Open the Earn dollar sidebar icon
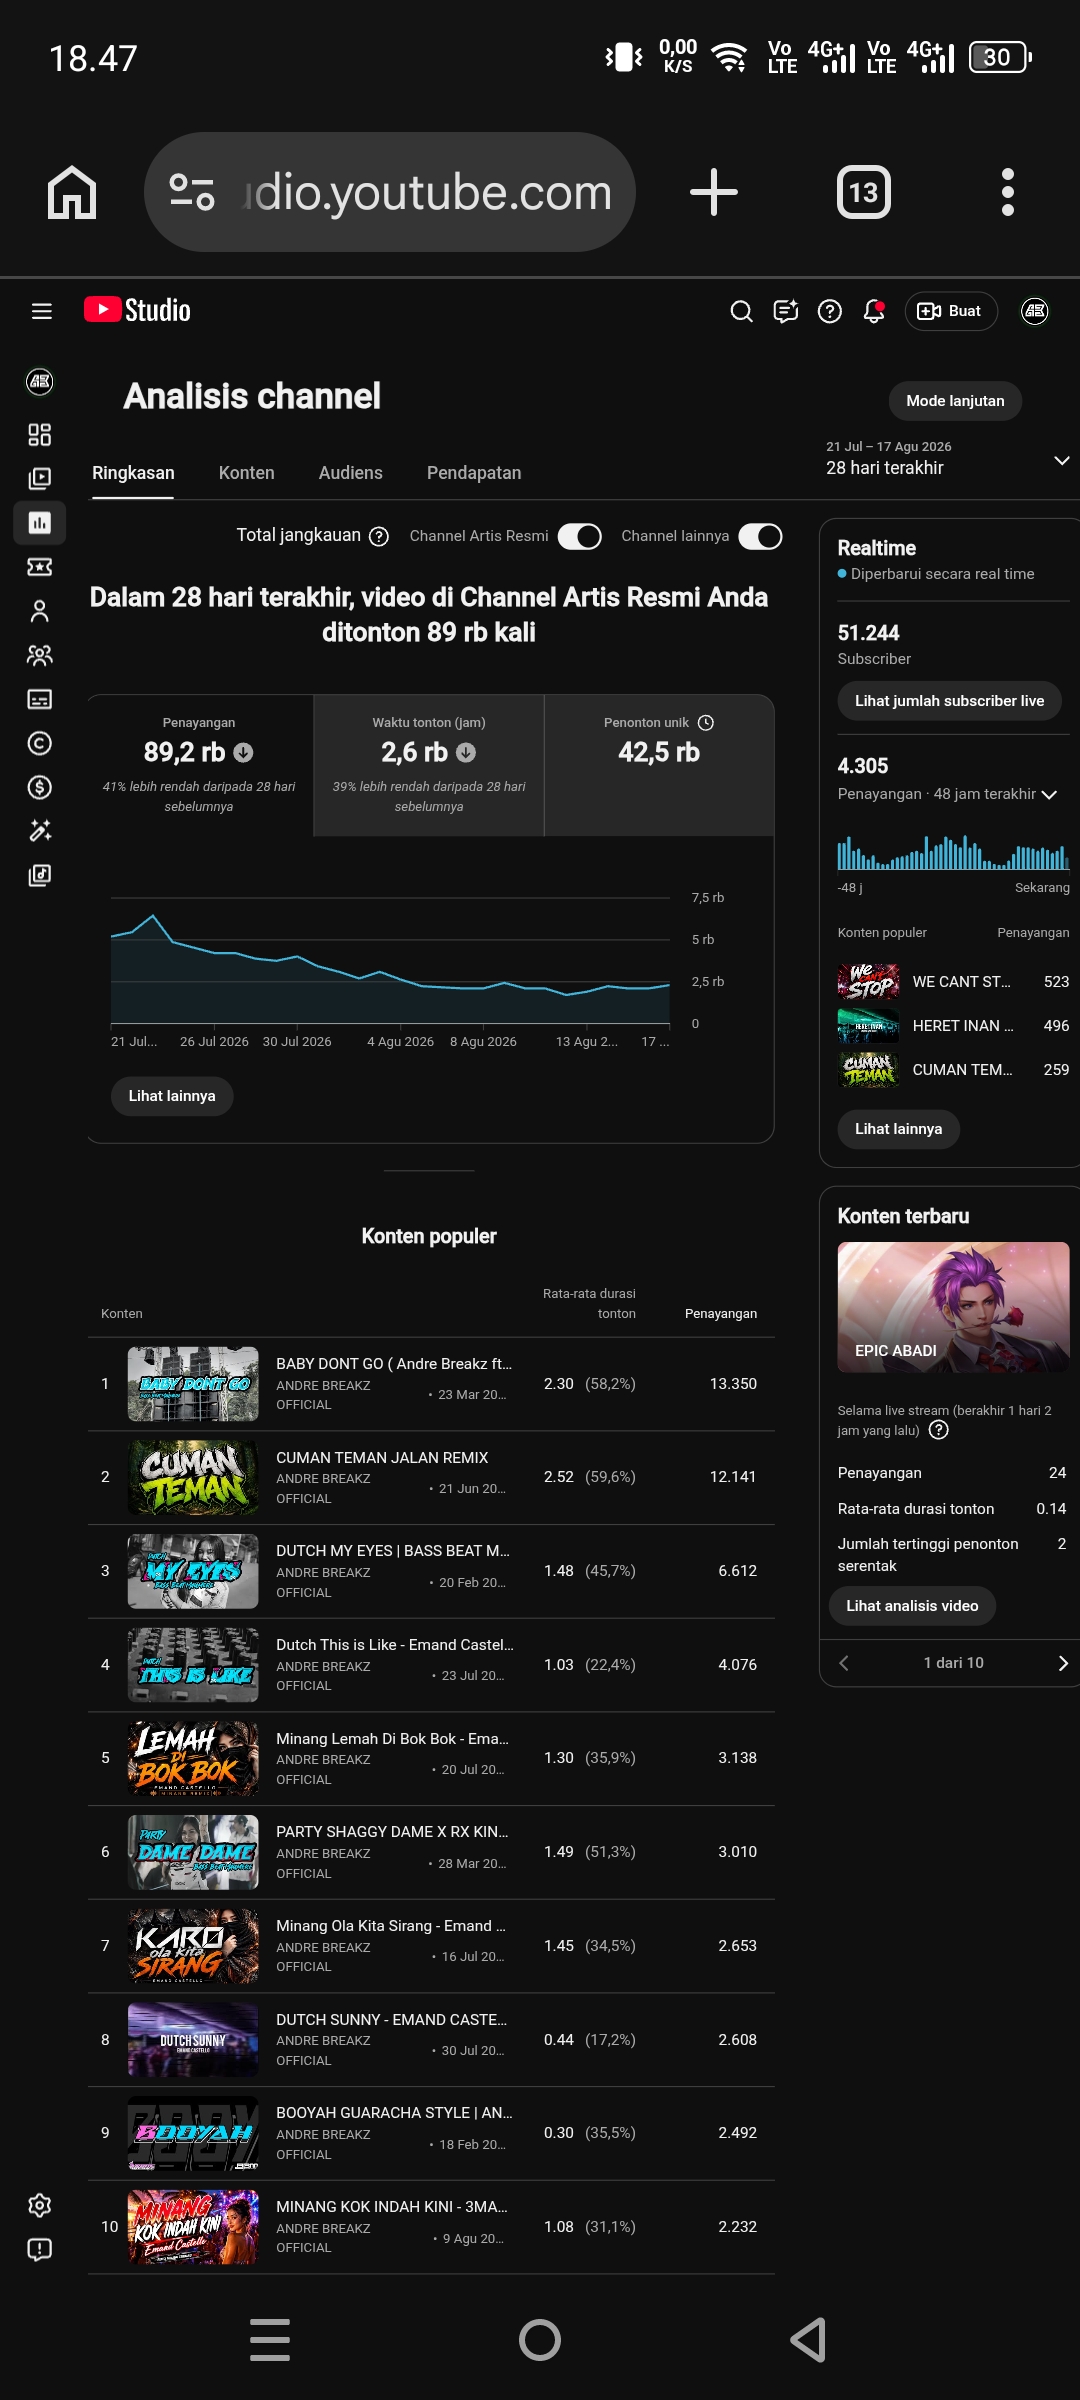The height and width of the screenshot is (2400, 1080). coord(39,787)
